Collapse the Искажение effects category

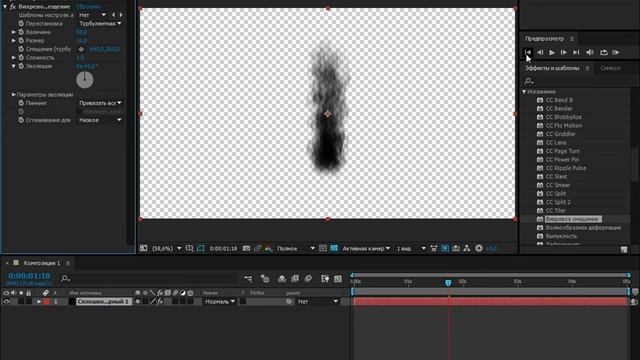click(524, 92)
